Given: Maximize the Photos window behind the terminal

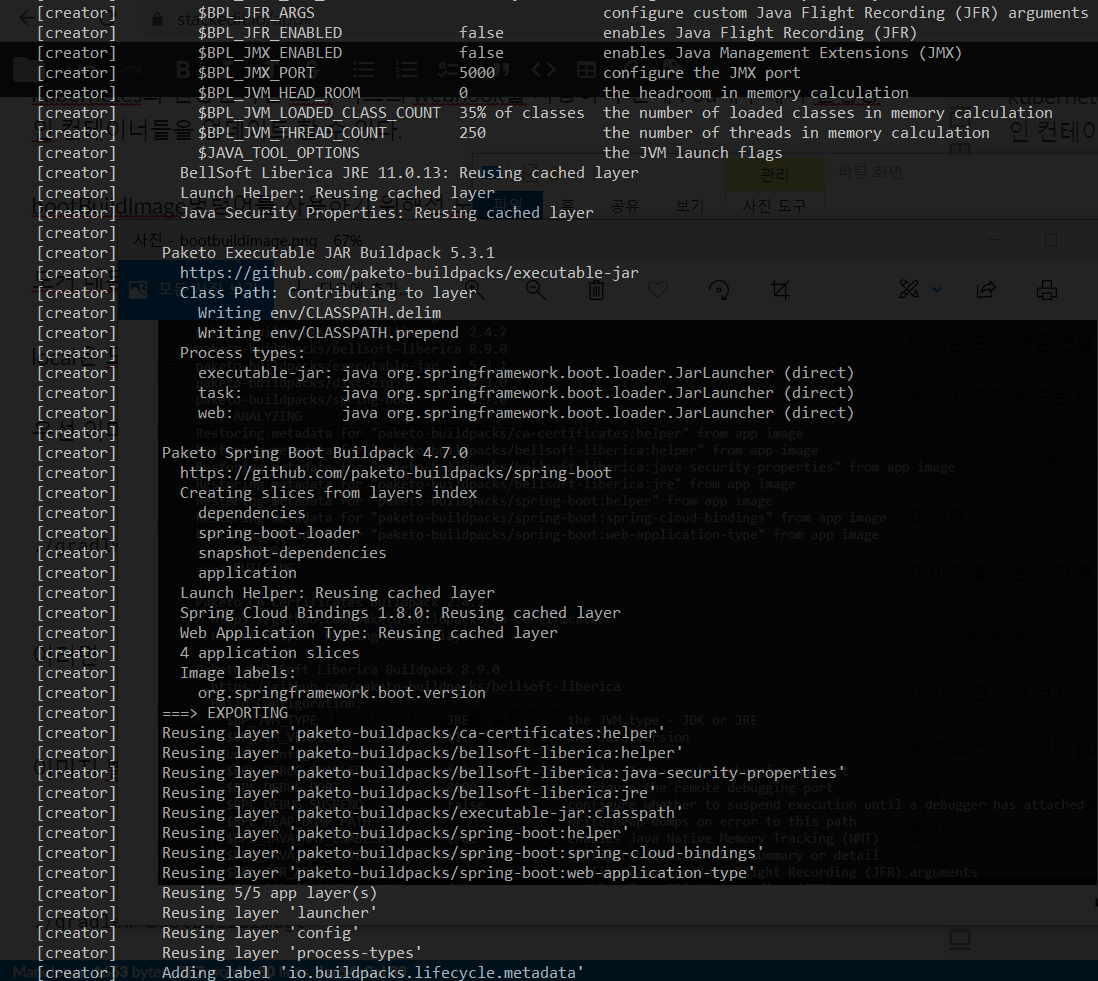Looking at the screenshot, I should (x=1051, y=240).
